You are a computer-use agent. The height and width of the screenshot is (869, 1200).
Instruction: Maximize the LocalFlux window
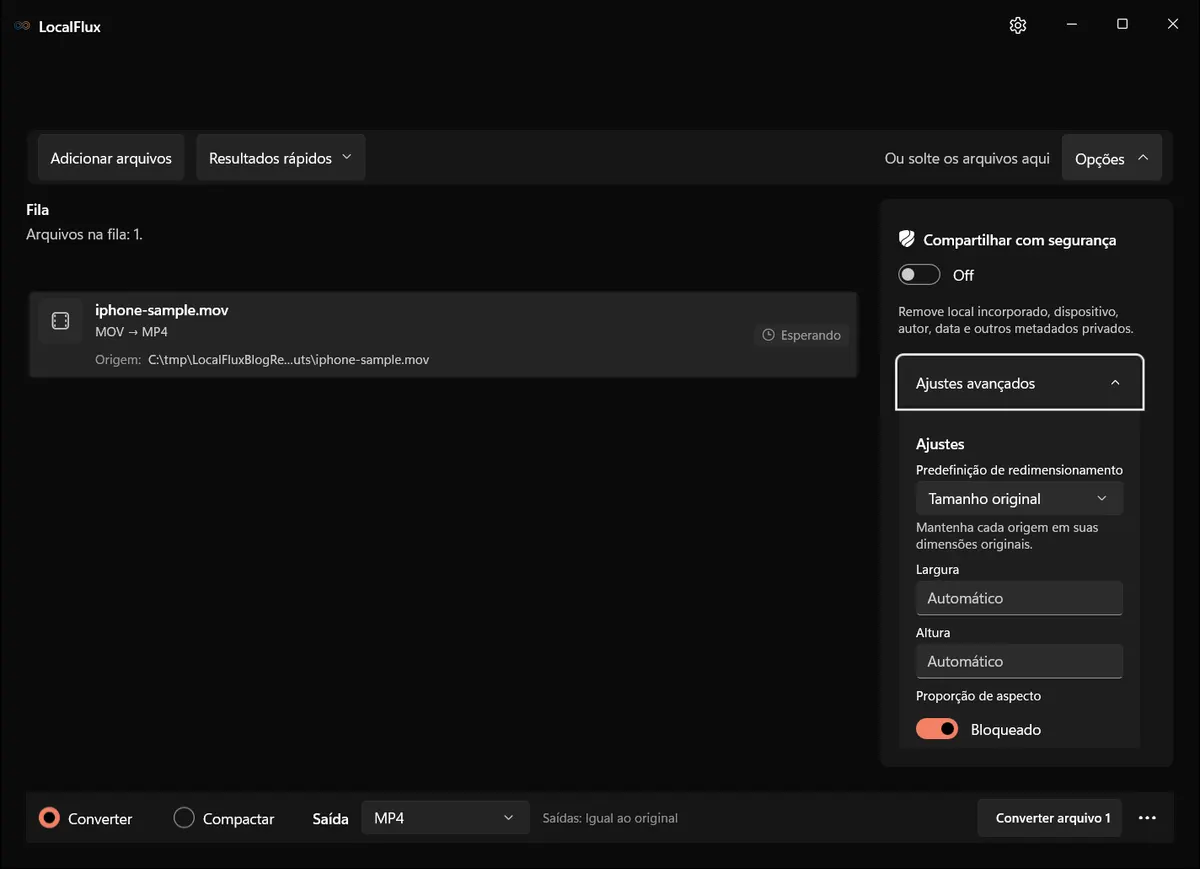pos(1122,25)
